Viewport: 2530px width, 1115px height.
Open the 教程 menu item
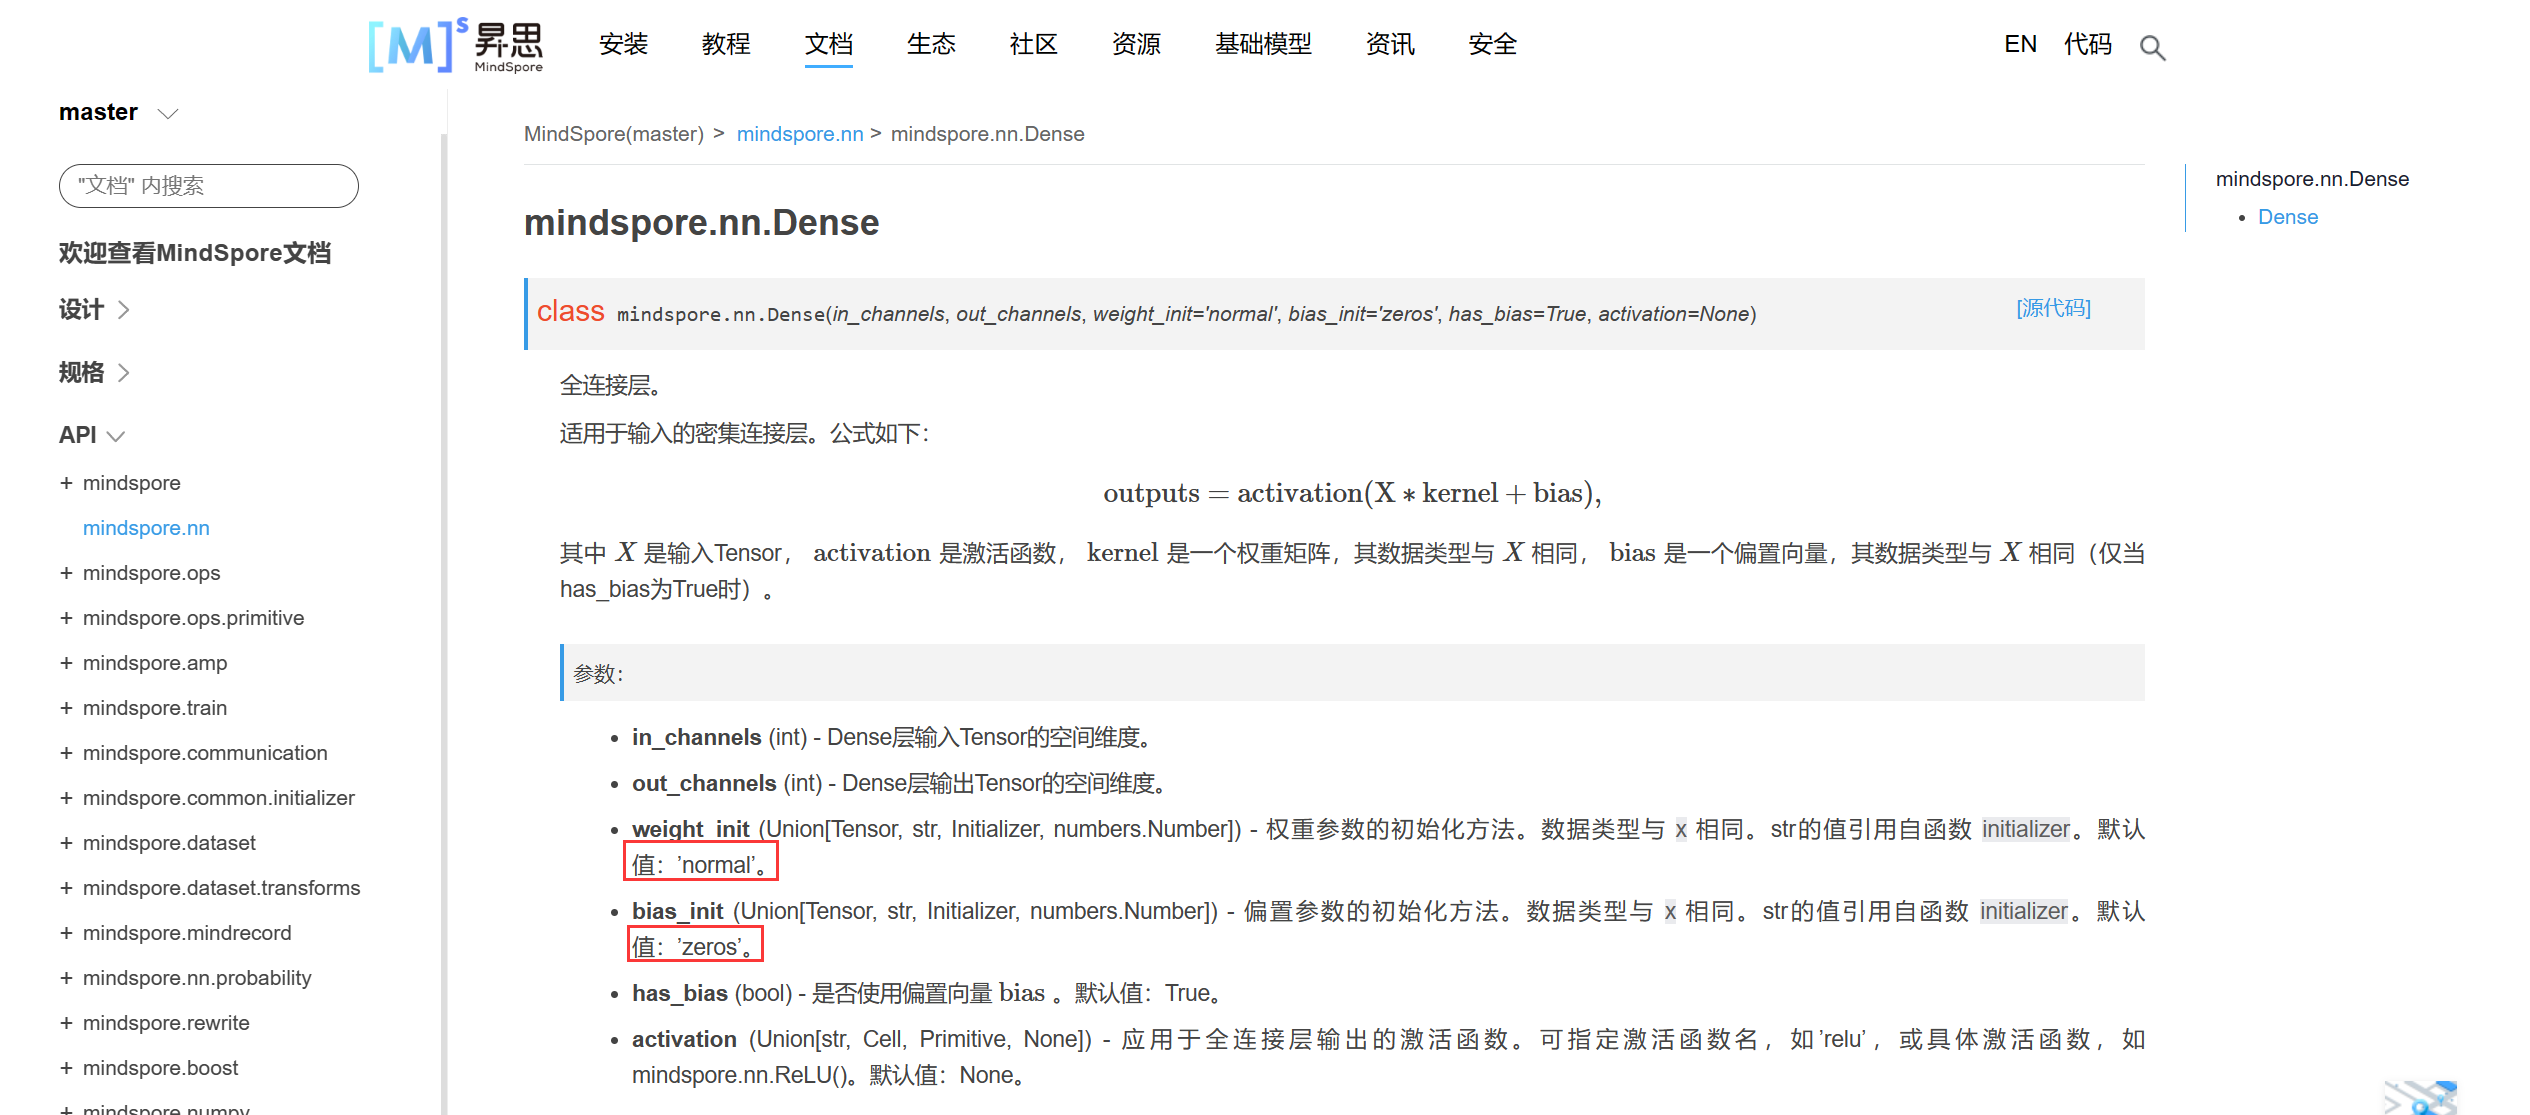726,44
